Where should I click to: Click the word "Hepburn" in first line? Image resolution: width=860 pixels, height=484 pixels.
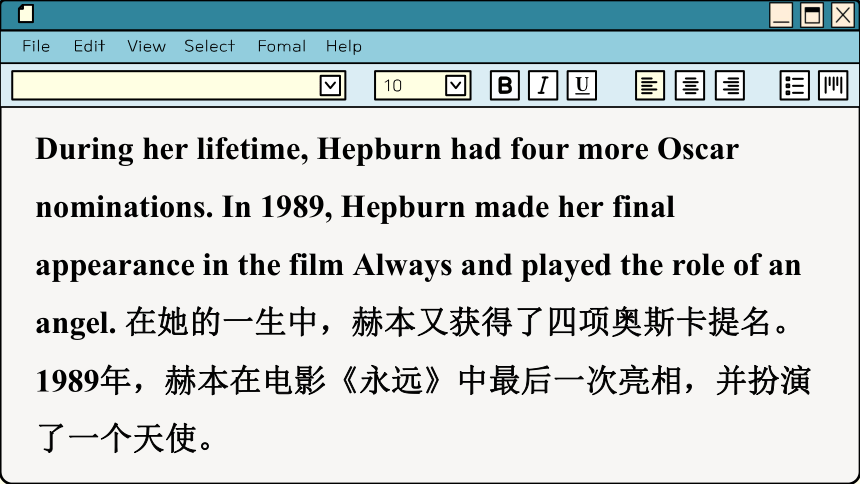point(379,149)
